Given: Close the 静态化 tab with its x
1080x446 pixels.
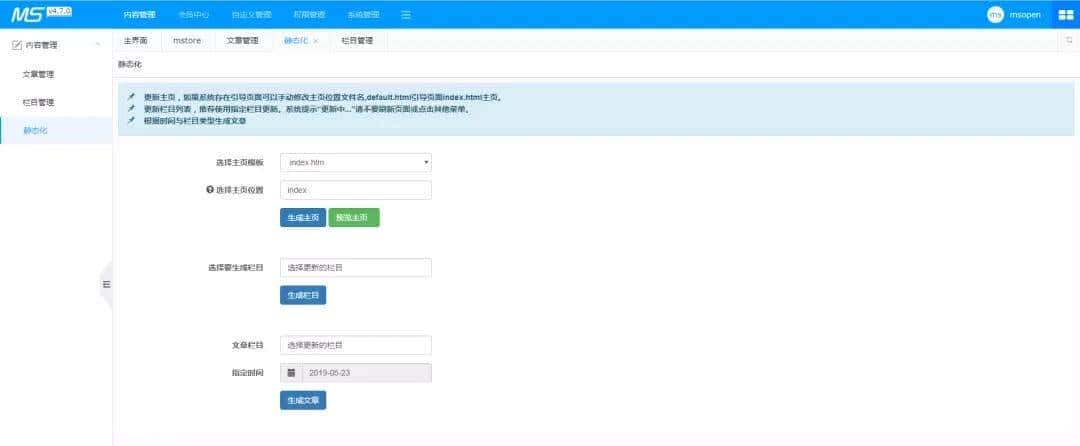Looking at the screenshot, I should click(315, 41).
